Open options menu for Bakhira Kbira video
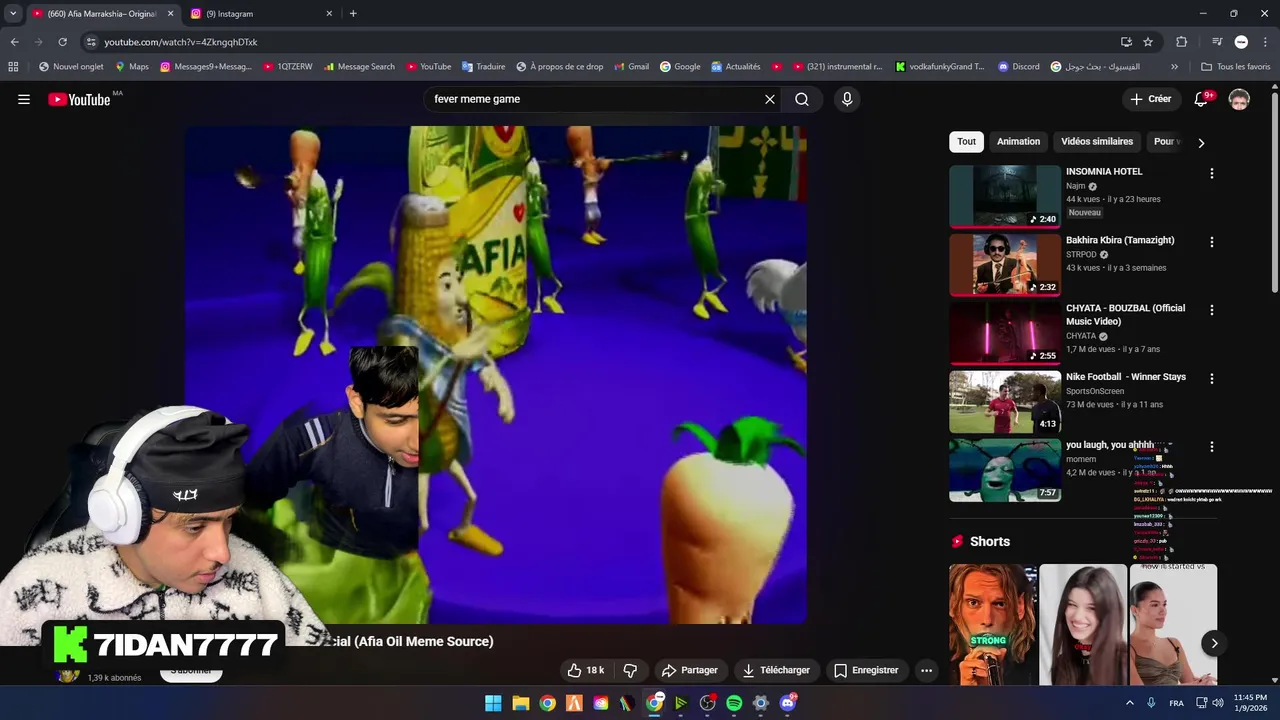1280x720 pixels. [1212, 242]
